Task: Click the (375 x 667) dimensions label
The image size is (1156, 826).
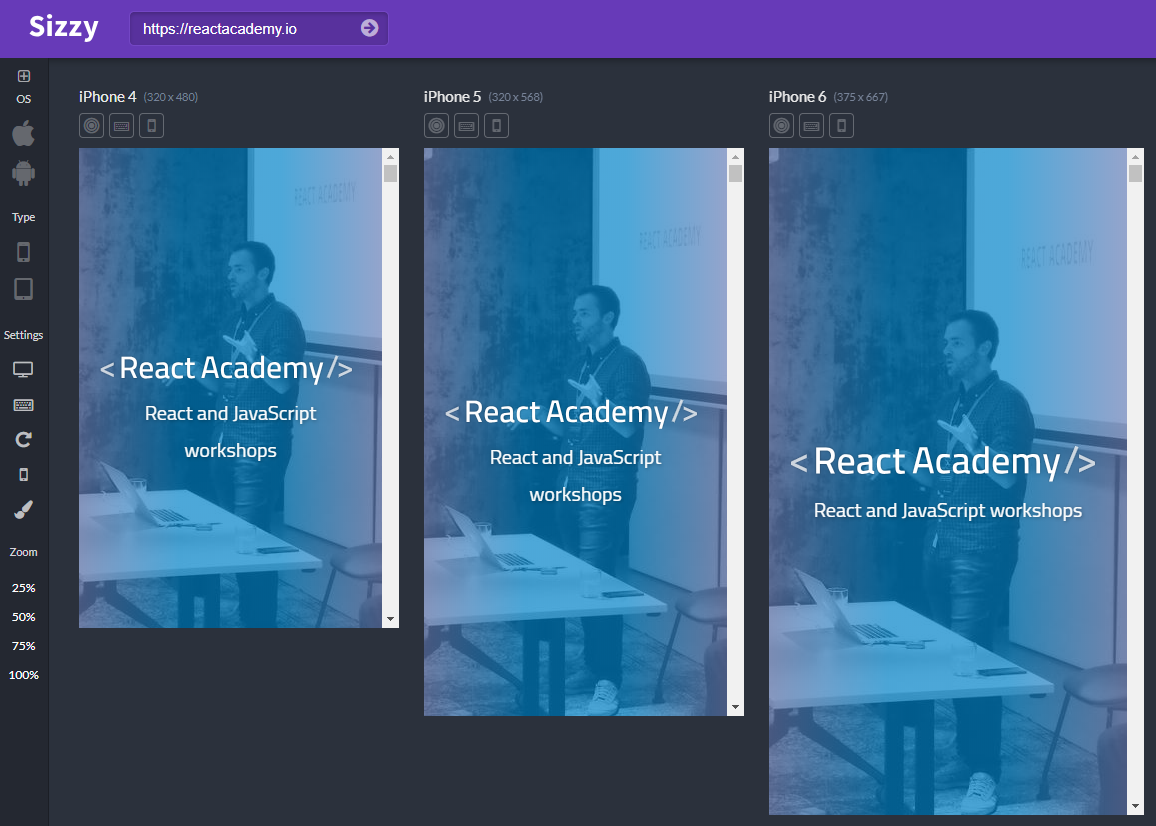Action: (860, 97)
